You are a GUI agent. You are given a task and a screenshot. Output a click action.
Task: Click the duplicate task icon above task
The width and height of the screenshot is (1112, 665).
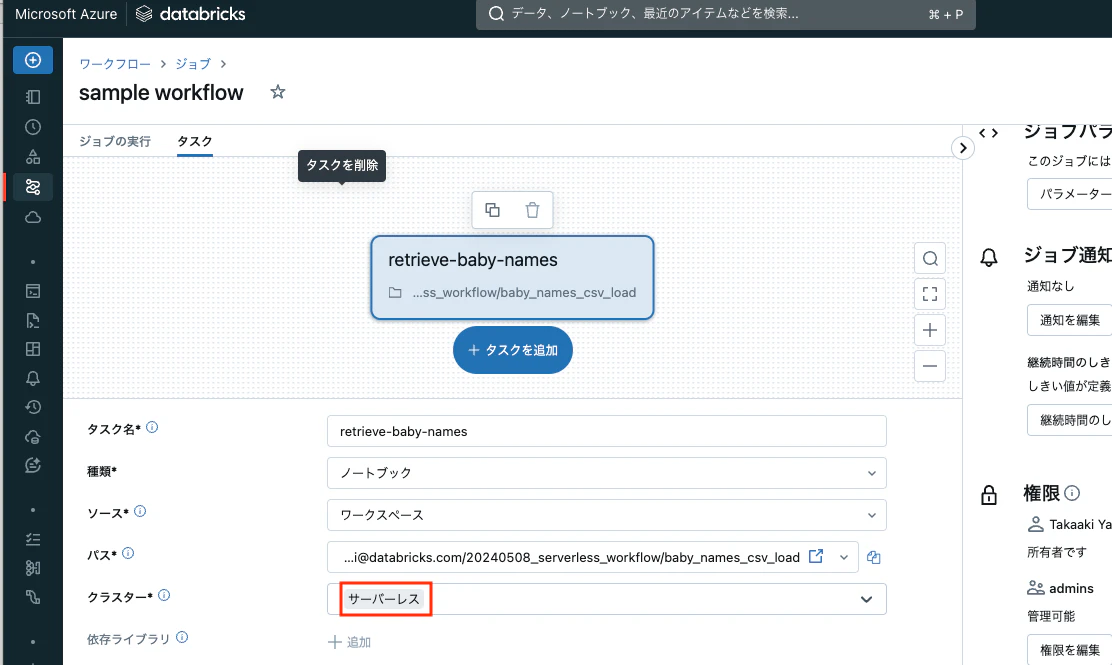[492, 210]
